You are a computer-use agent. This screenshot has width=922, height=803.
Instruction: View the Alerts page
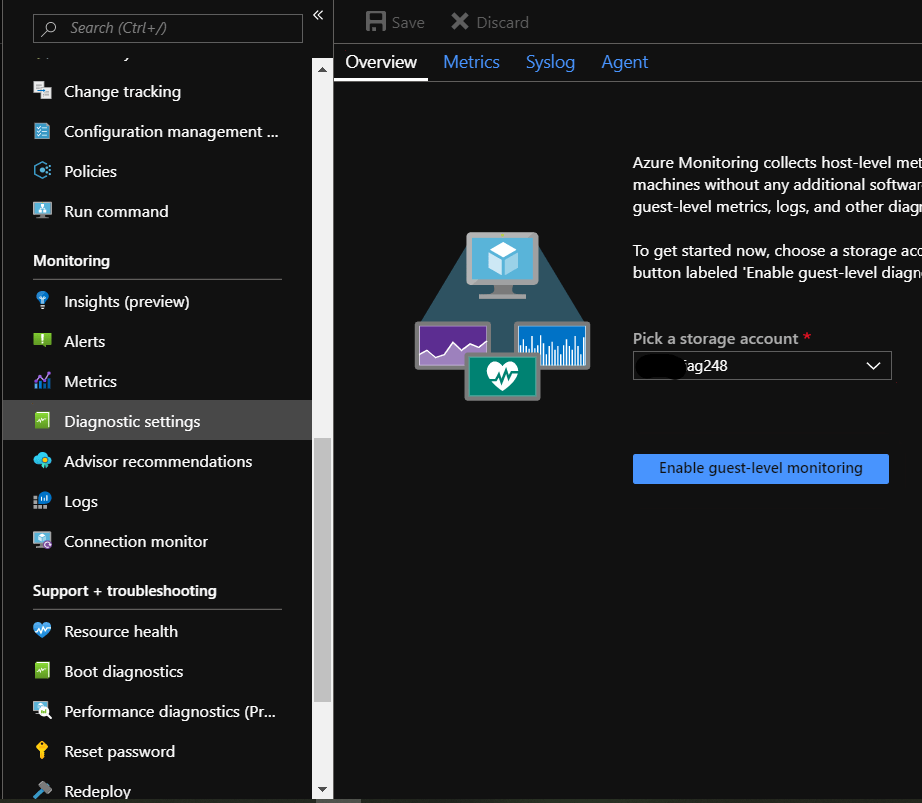[x=86, y=341]
